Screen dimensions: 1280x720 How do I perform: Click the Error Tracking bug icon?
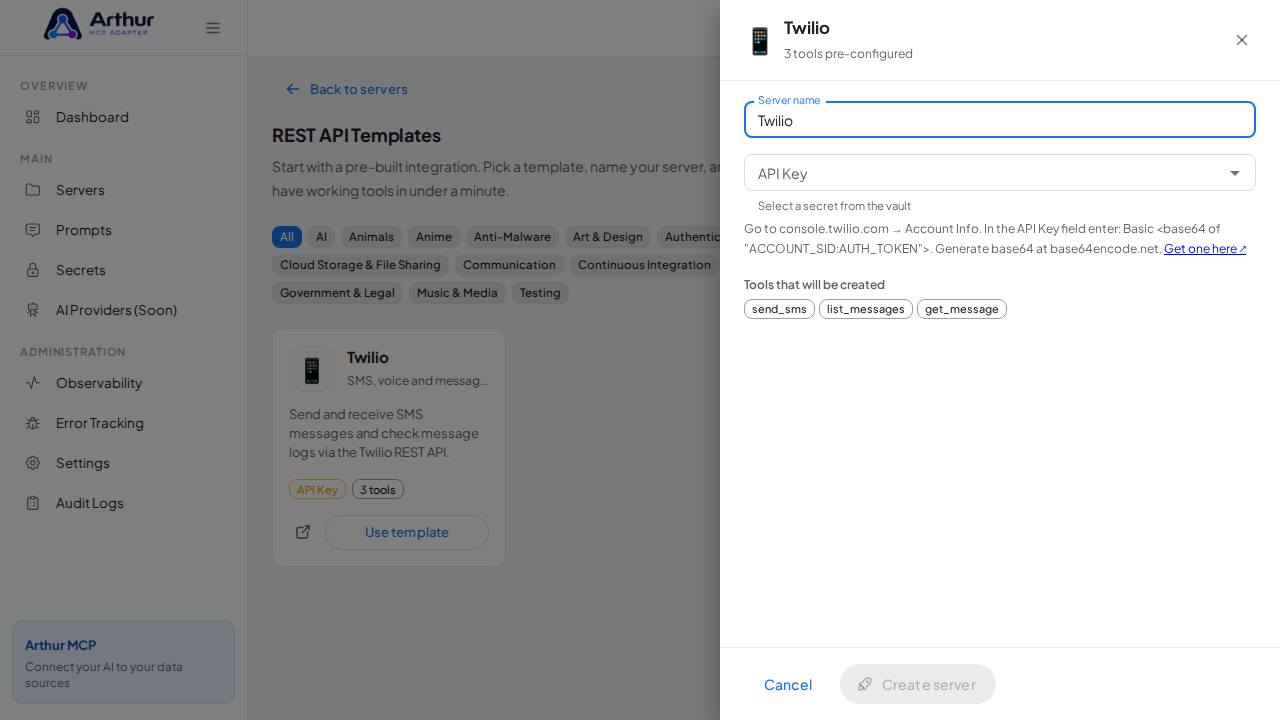click(x=33, y=423)
